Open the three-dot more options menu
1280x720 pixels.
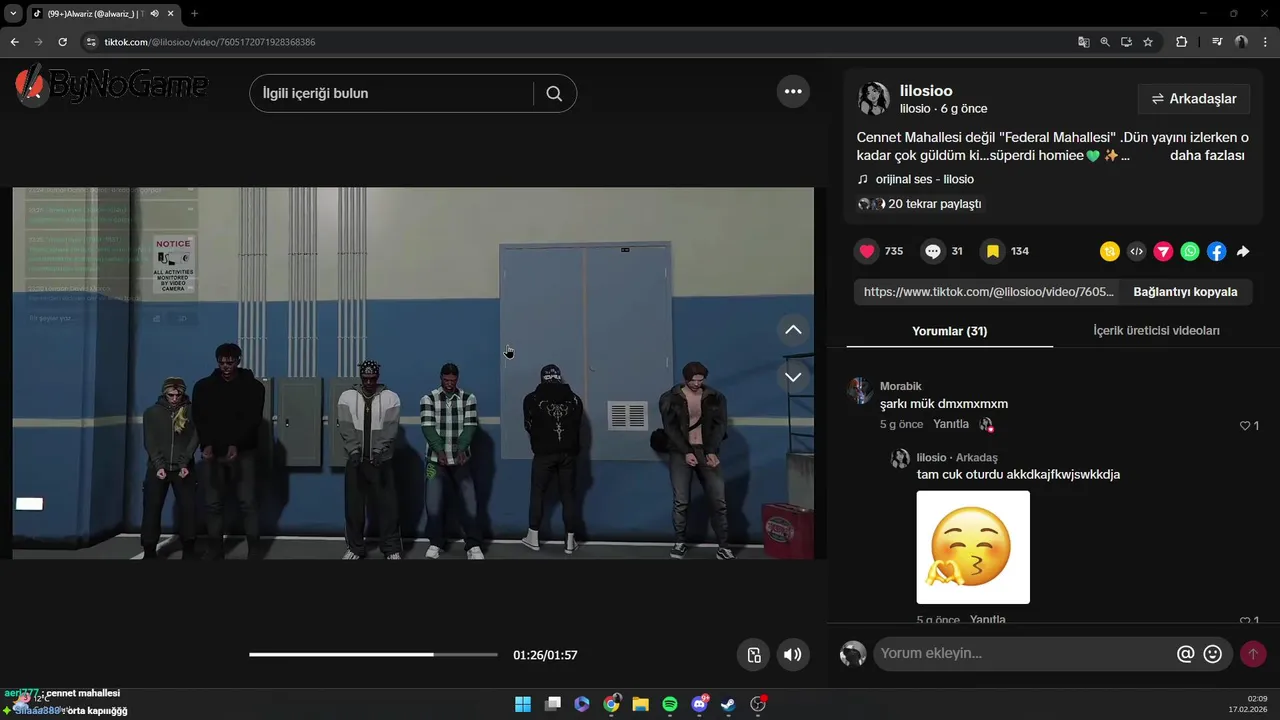tap(793, 91)
